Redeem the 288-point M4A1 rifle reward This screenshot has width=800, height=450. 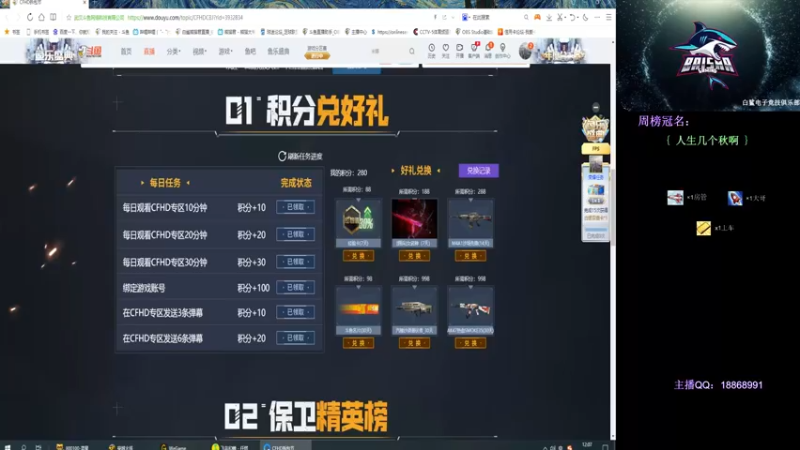coord(470,256)
